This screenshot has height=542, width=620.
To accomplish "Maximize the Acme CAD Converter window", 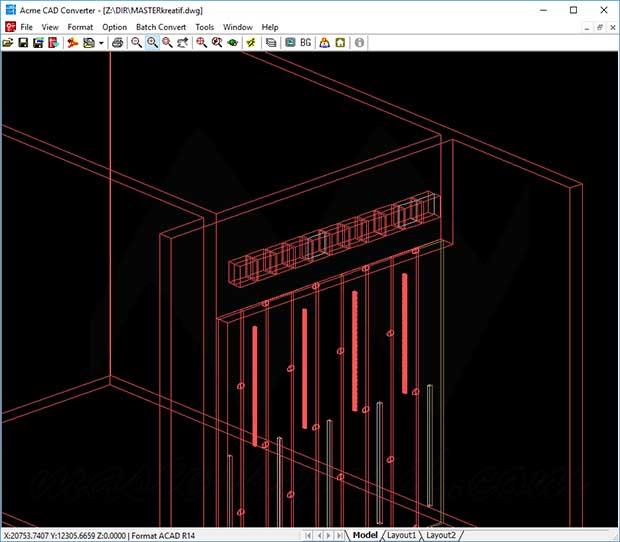I will 573,10.
